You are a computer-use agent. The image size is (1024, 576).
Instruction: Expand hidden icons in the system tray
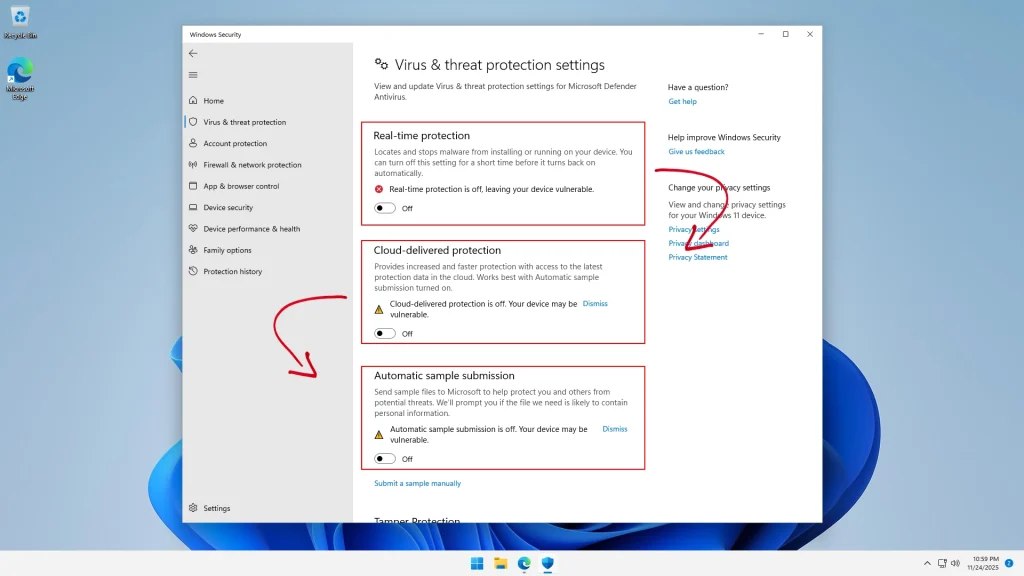click(926, 563)
